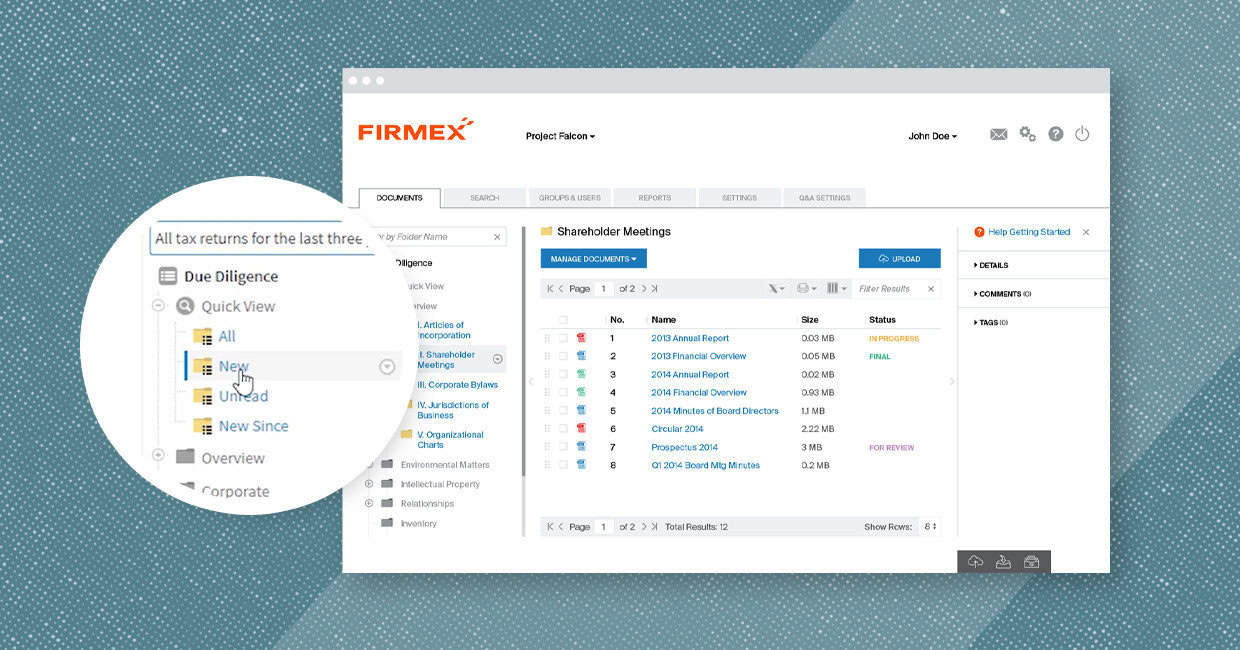Open the mail envelope icon in header

pos(998,135)
